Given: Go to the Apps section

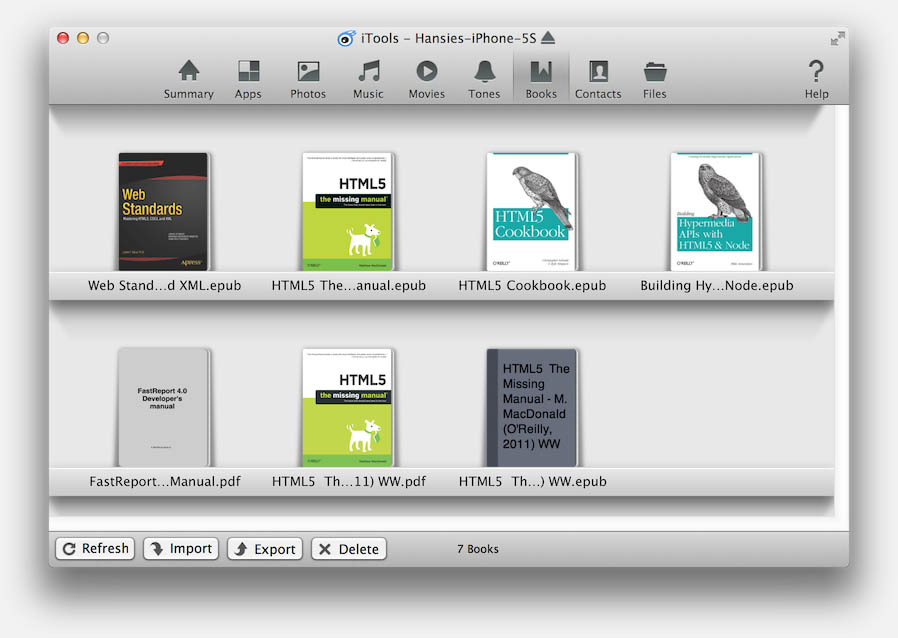Looking at the screenshot, I should pos(248,80).
